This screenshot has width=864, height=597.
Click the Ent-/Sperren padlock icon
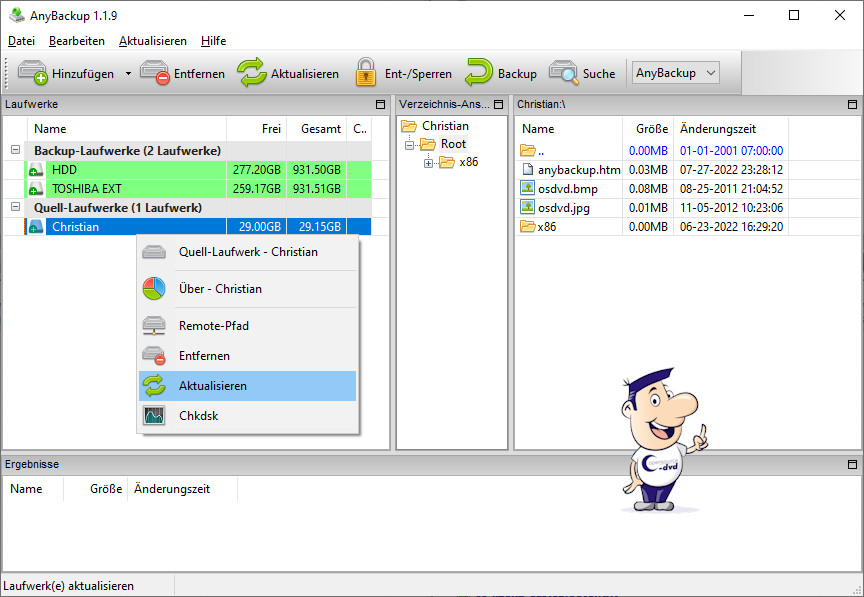click(x=366, y=73)
